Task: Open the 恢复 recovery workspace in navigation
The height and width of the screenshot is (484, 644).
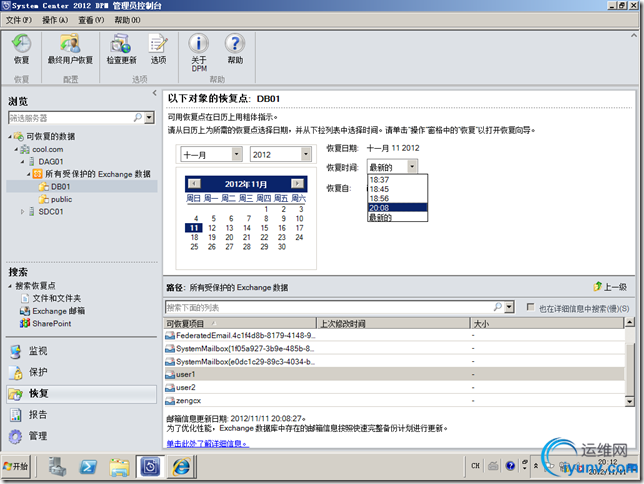Action: (81, 394)
